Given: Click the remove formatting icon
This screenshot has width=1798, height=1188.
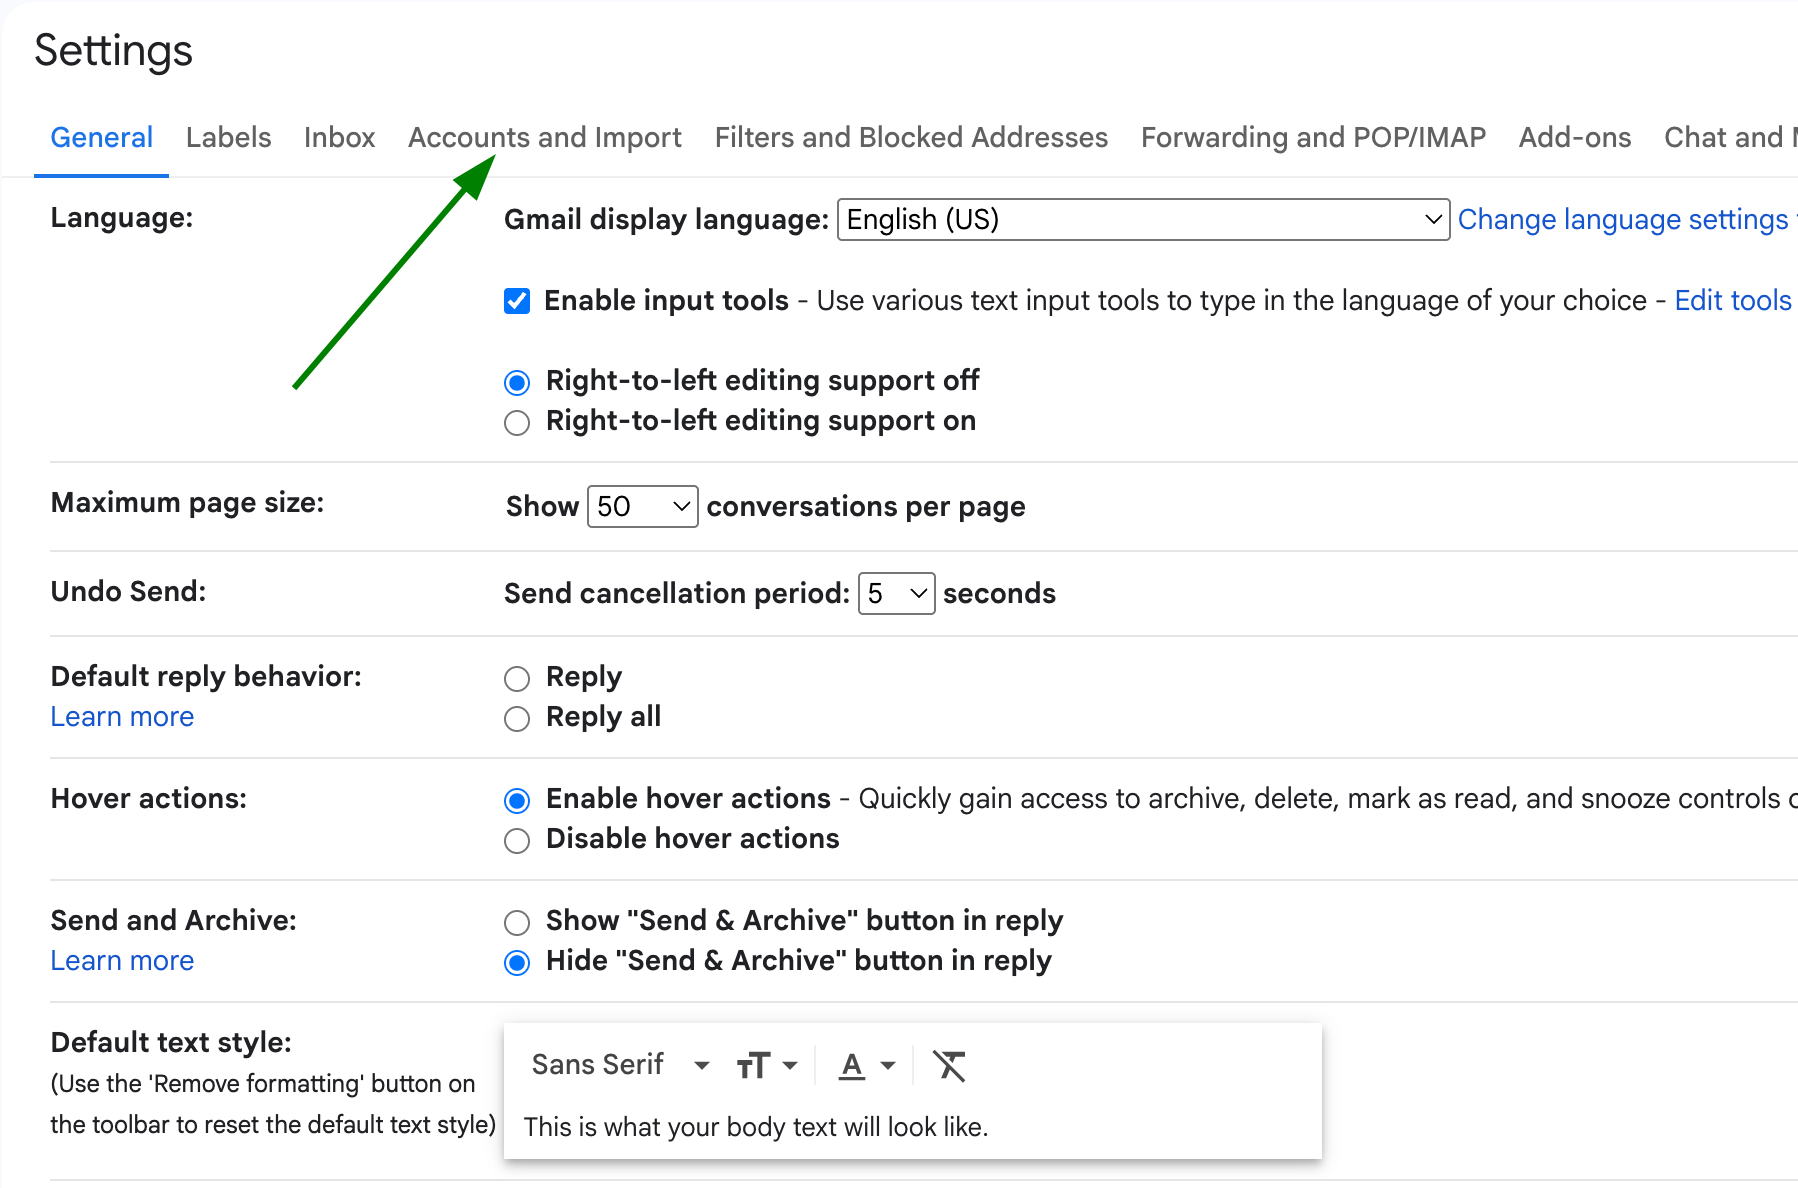Looking at the screenshot, I should tap(950, 1066).
